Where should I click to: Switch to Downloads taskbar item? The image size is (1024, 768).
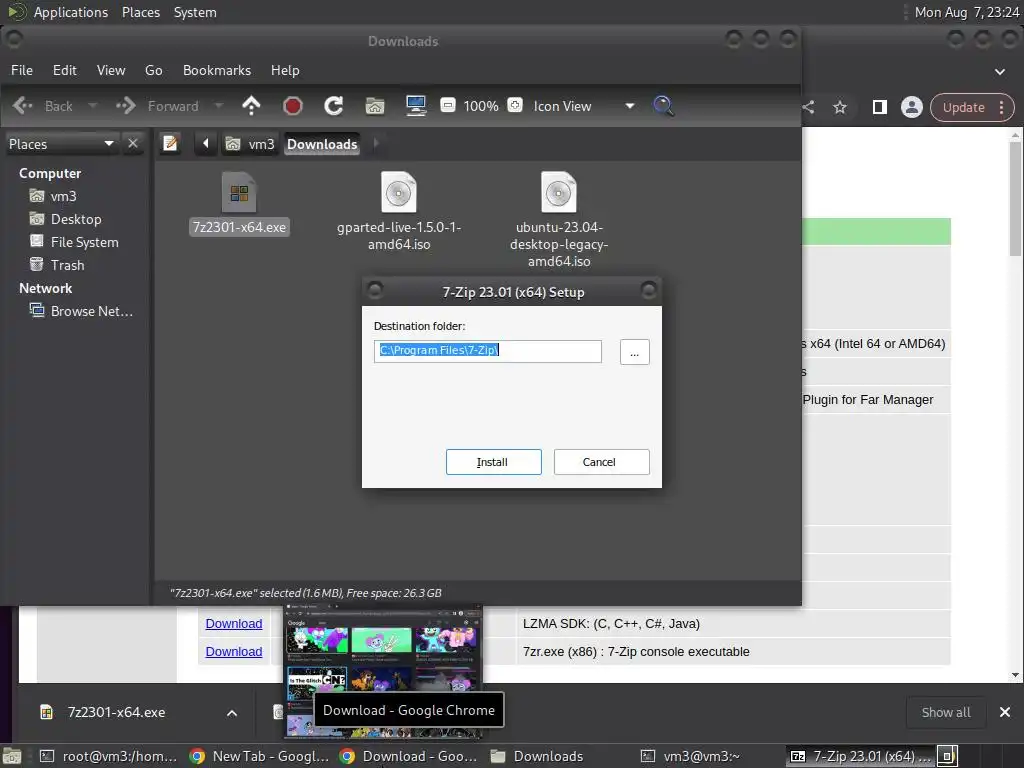[x=537, y=756]
